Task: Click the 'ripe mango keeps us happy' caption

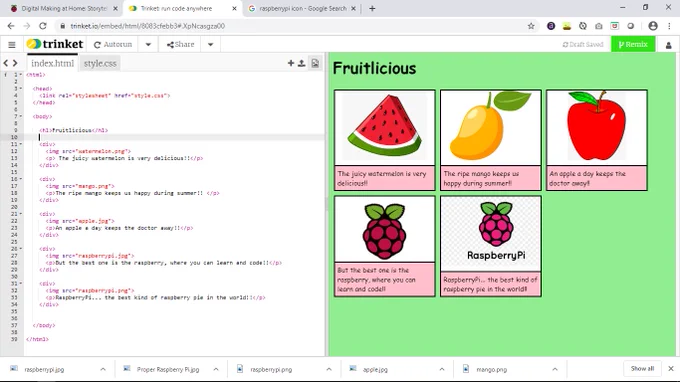Action: pyautogui.click(x=481, y=178)
